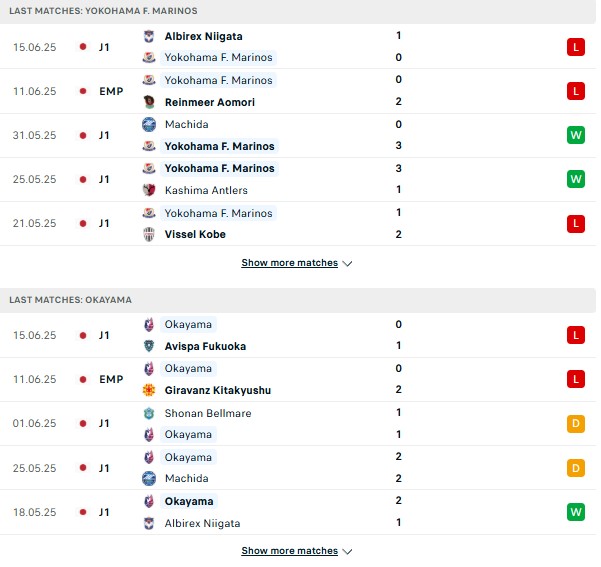
Task: Click the Avispa Fukuoka team crest
Action: (x=149, y=346)
